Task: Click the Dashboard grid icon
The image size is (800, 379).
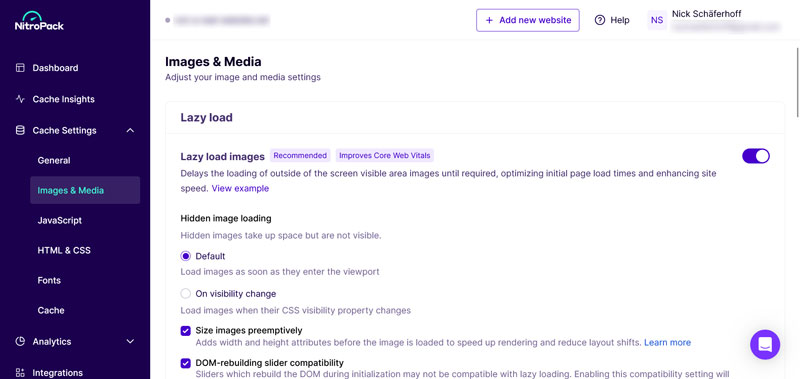Action: point(20,68)
